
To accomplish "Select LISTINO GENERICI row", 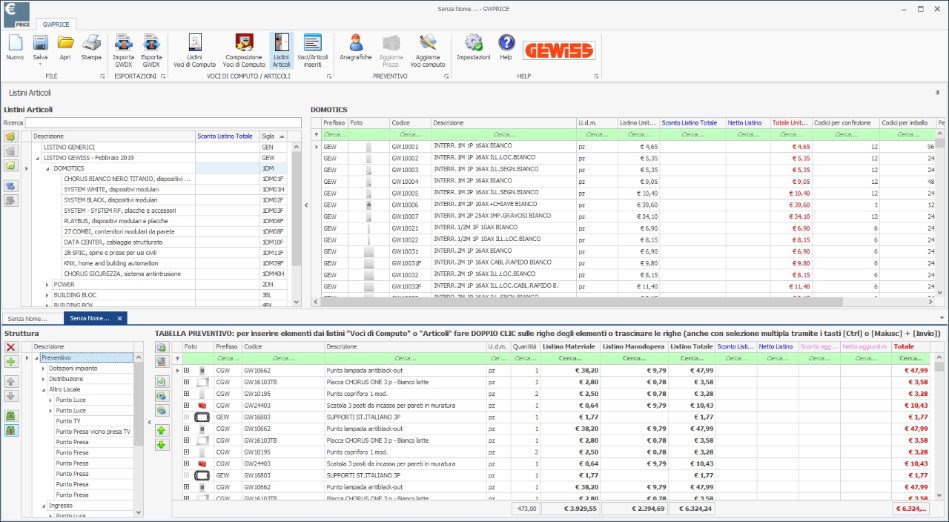I will [x=69, y=147].
